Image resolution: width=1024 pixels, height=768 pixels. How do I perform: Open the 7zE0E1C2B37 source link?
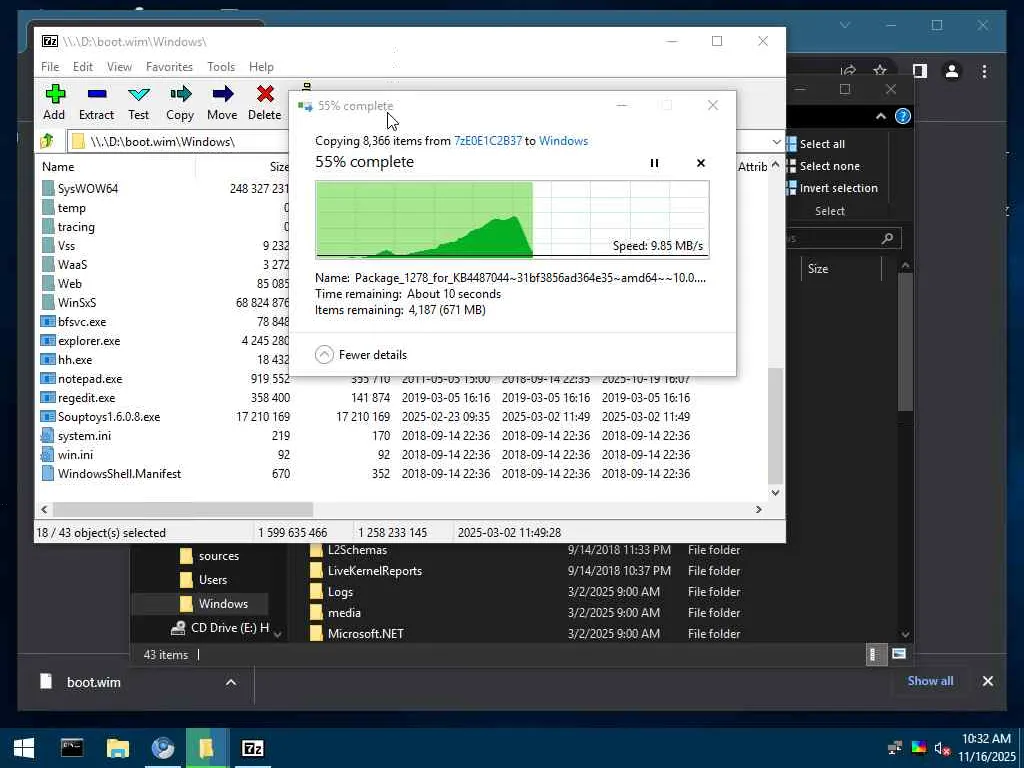point(488,140)
